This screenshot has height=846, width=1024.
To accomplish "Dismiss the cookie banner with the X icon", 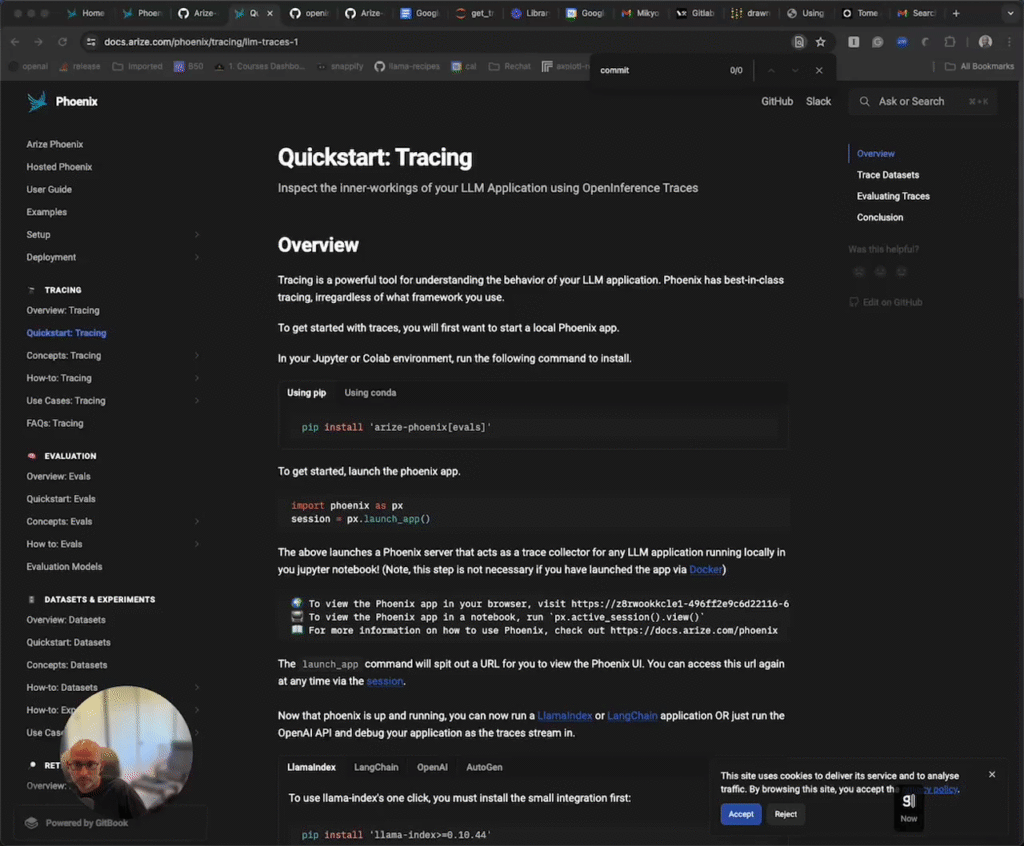I will 992,774.
